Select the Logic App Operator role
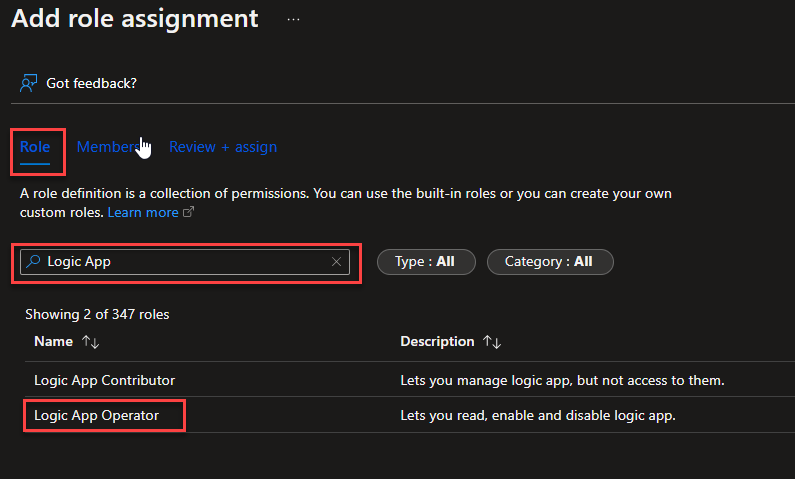The width and height of the screenshot is (795, 479). pos(96,415)
